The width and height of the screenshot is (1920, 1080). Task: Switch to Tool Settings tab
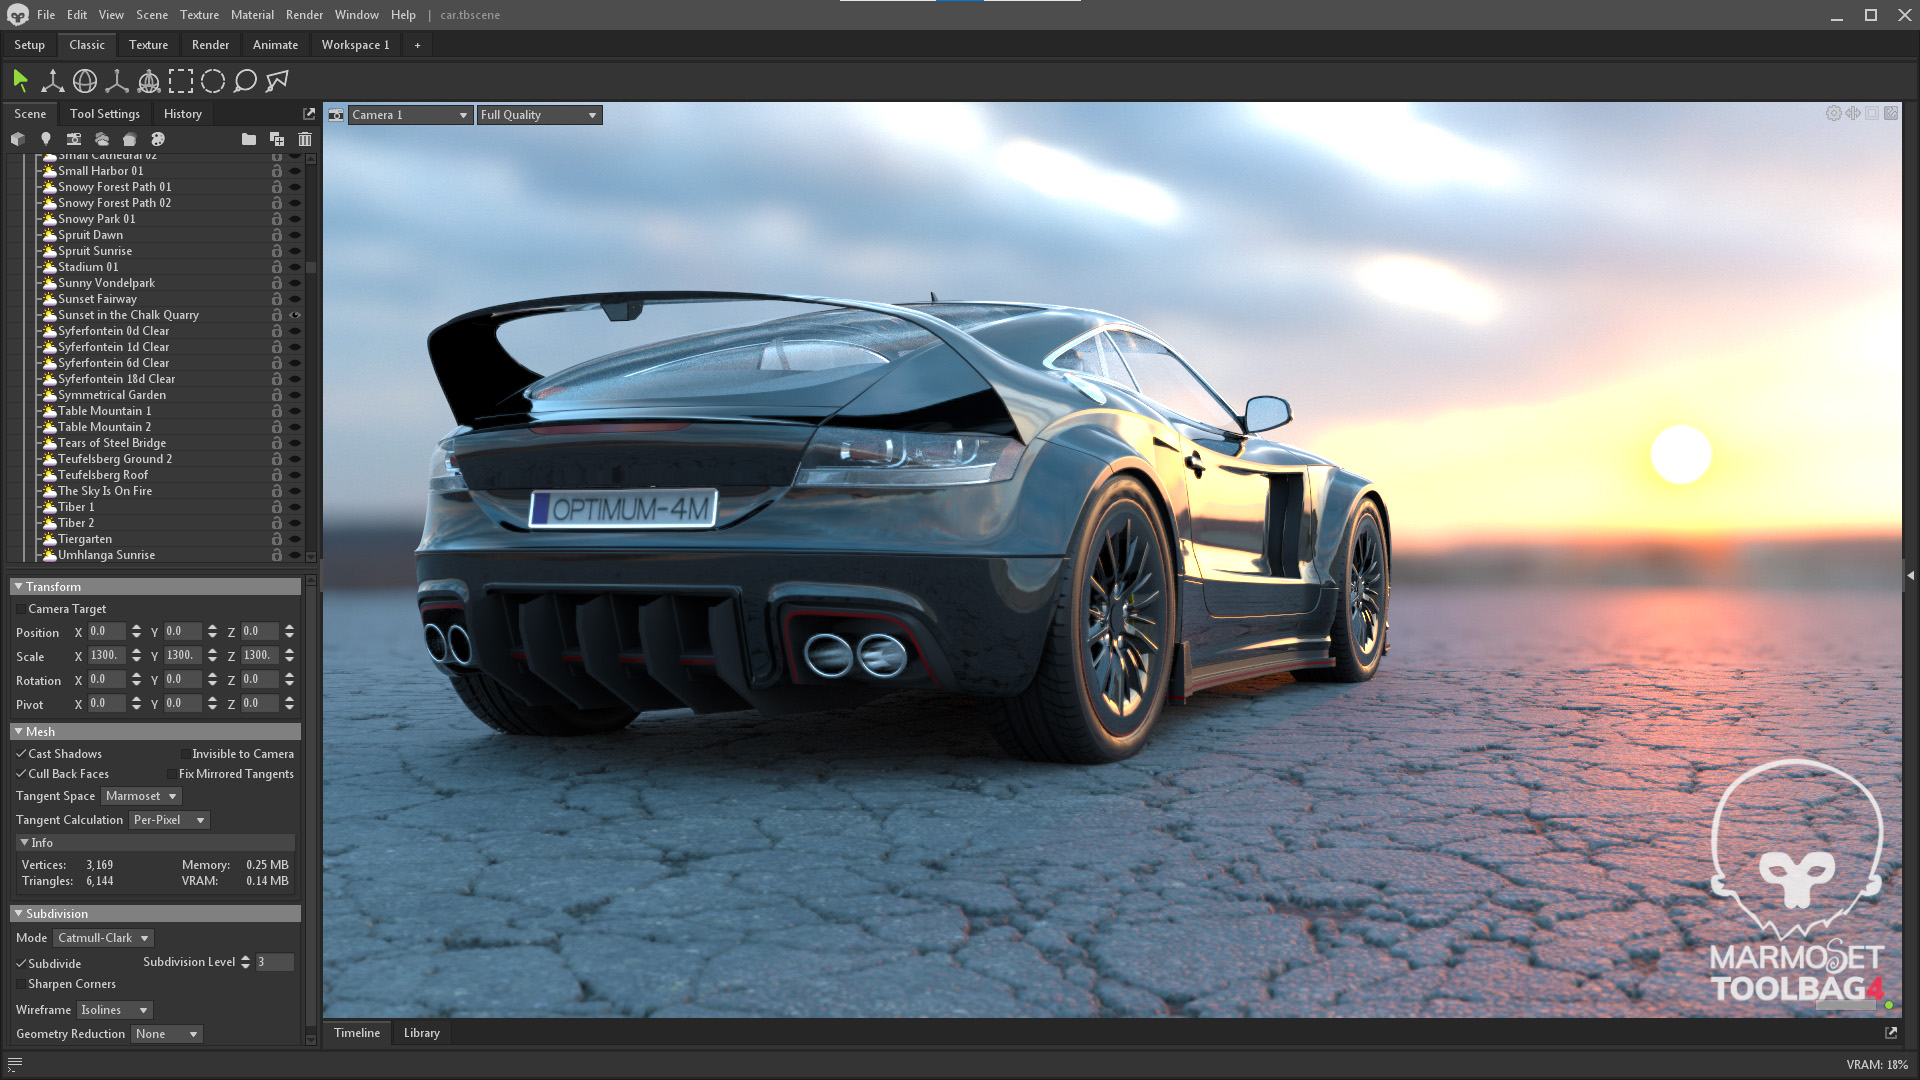pyautogui.click(x=105, y=114)
